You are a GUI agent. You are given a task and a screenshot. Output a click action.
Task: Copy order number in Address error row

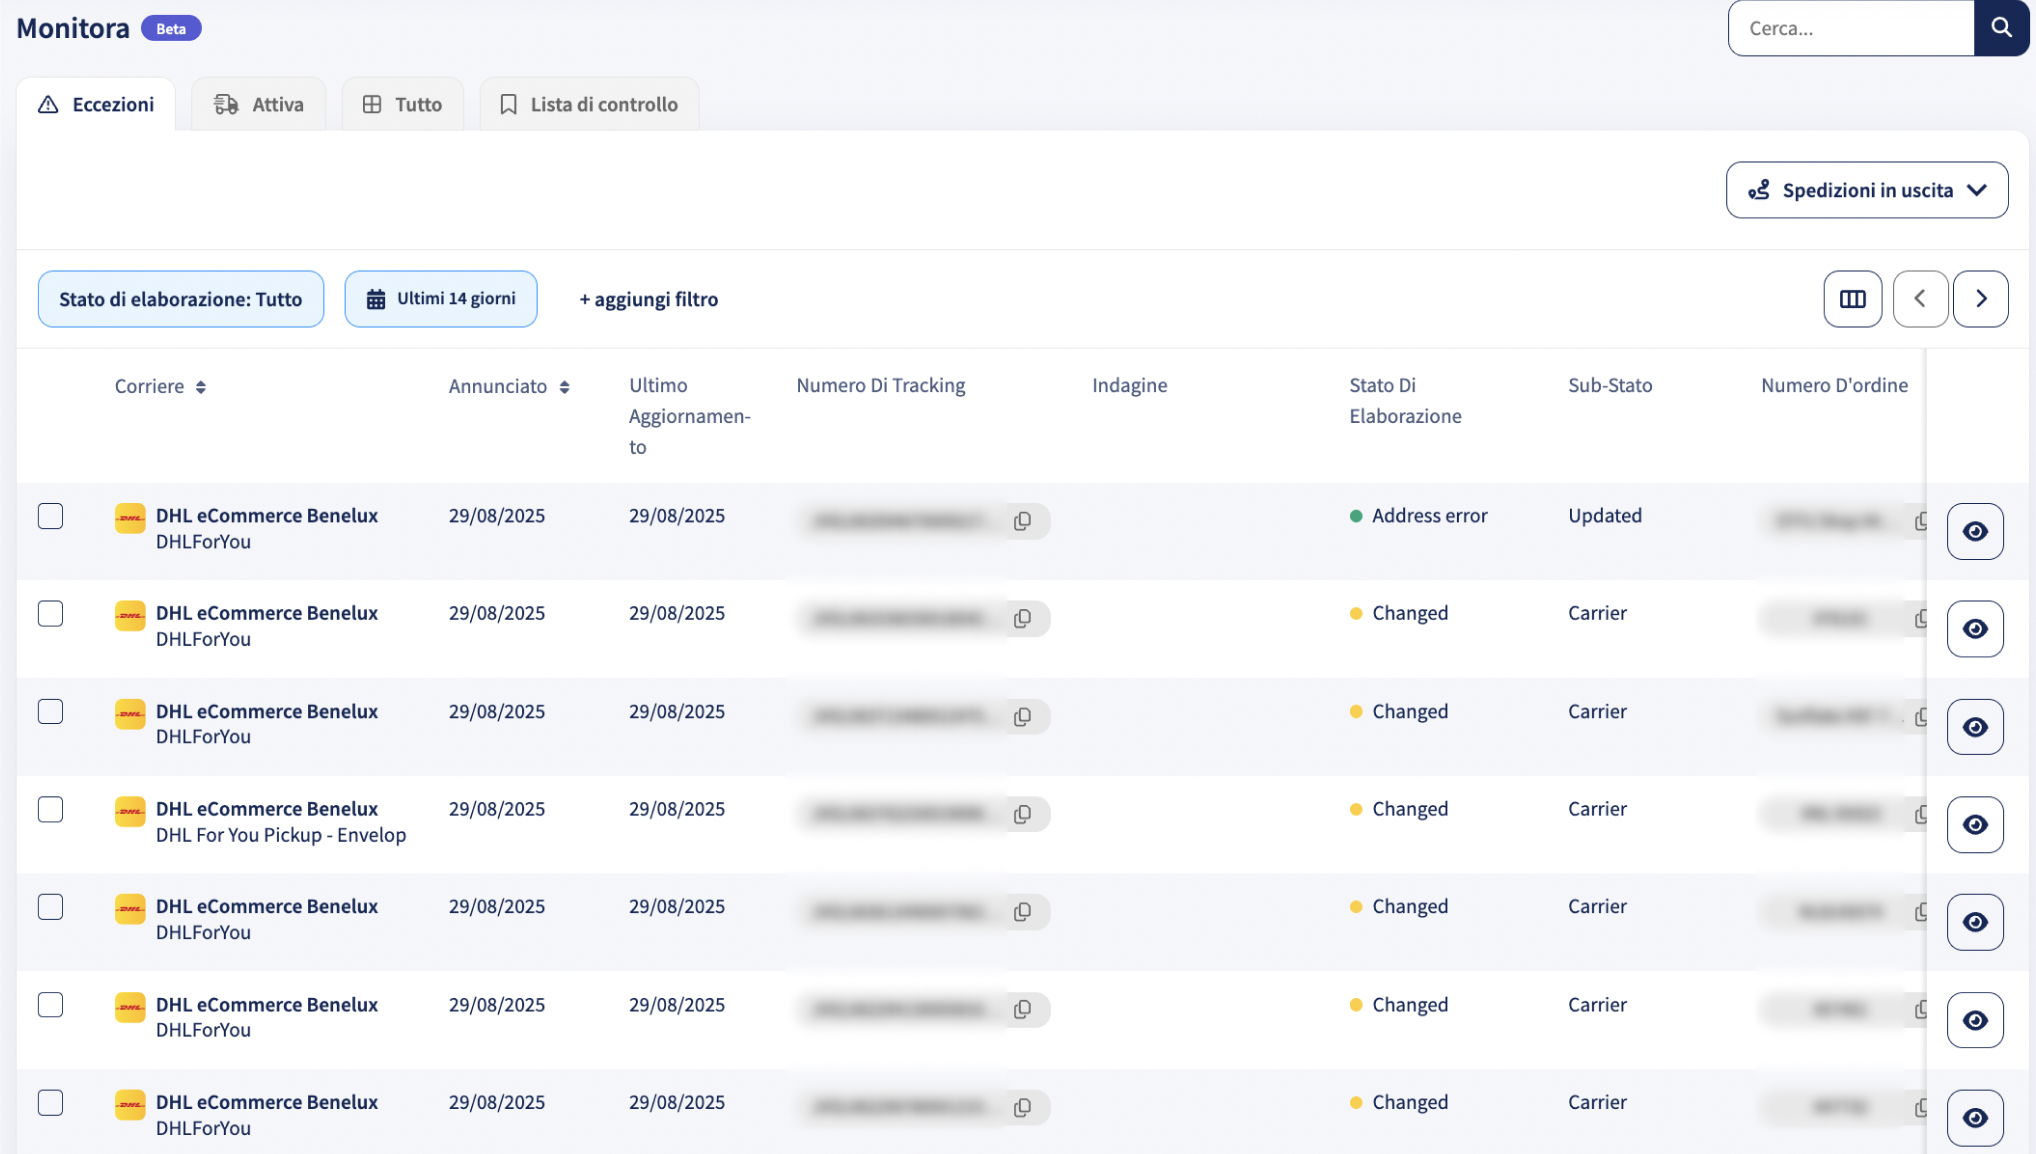point(1920,521)
